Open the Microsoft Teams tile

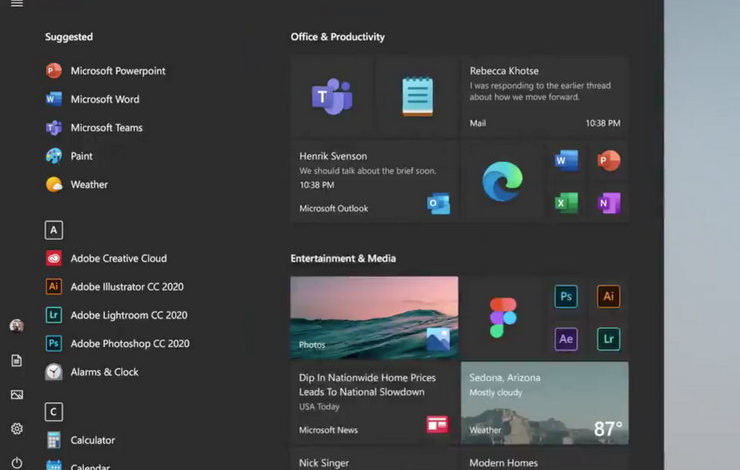pos(332,97)
